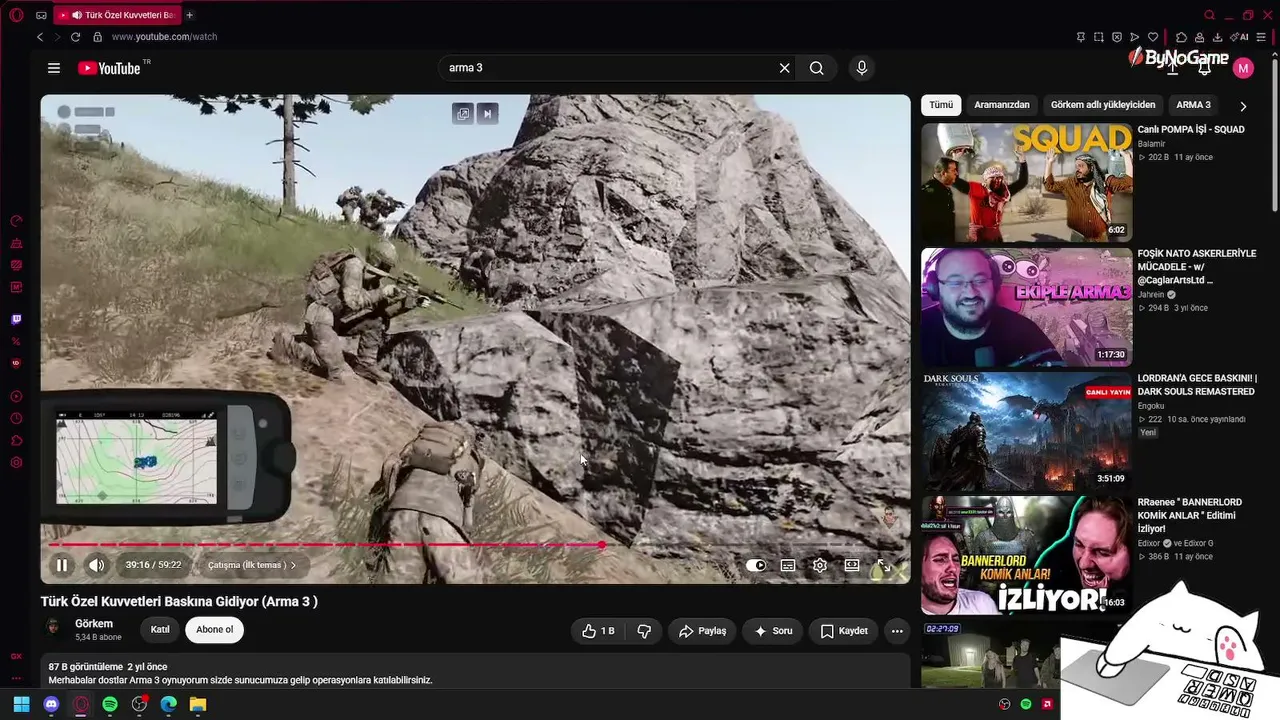Toggle autoplay switch in the player
The width and height of the screenshot is (1280, 720).
[756, 565]
